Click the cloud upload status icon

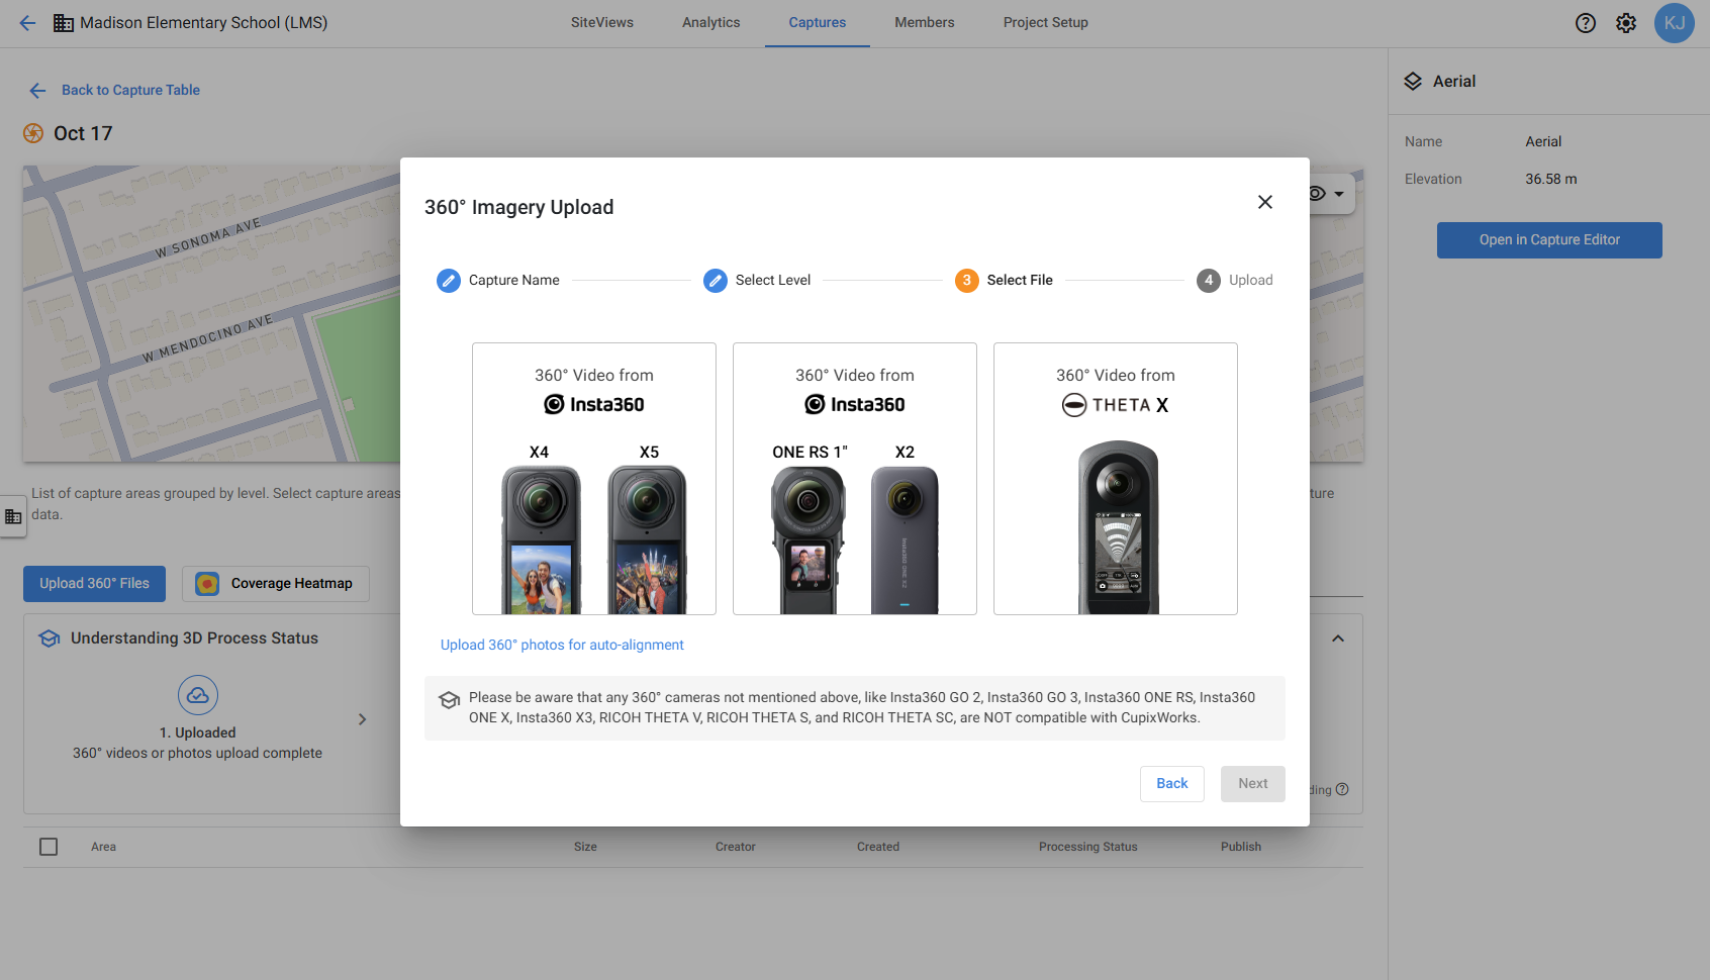point(198,695)
